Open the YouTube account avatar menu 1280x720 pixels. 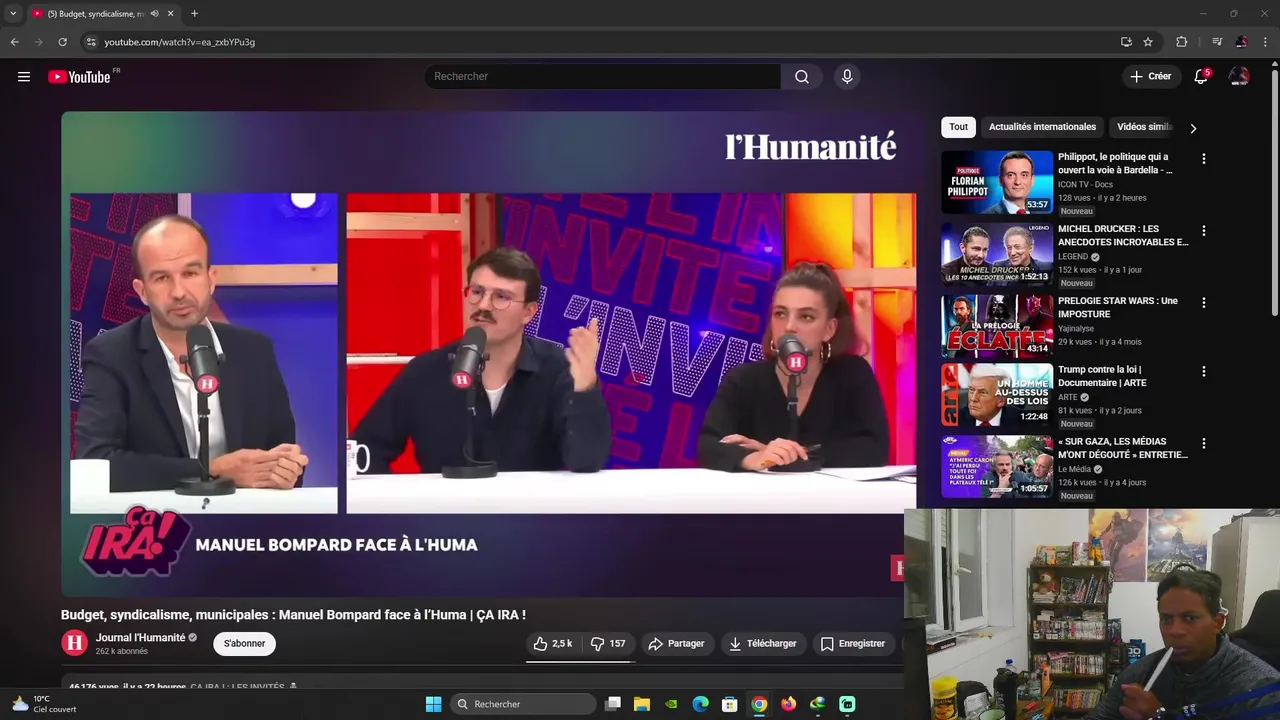pyautogui.click(x=1239, y=77)
